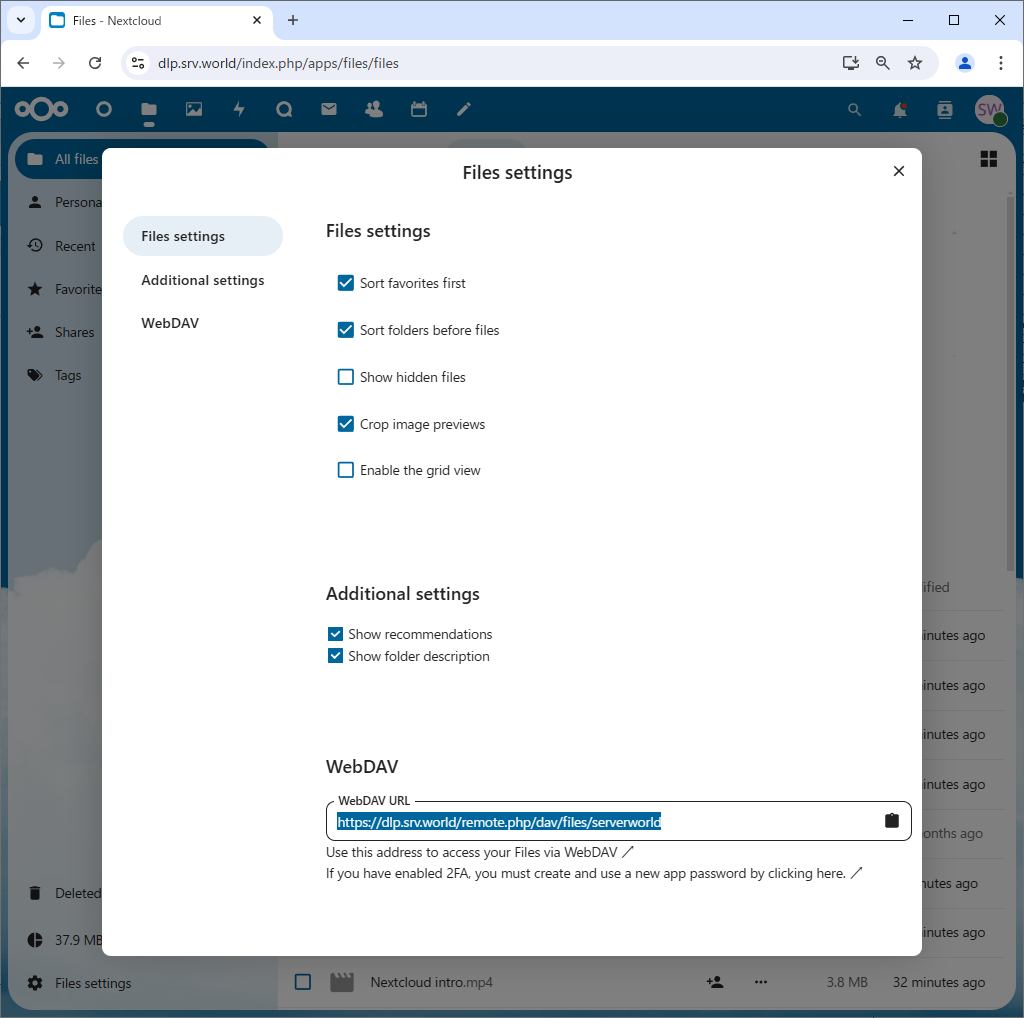Image resolution: width=1024 pixels, height=1018 pixels.
Task: Open the browser zoom magnifier icon
Action: (x=882, y=63)
